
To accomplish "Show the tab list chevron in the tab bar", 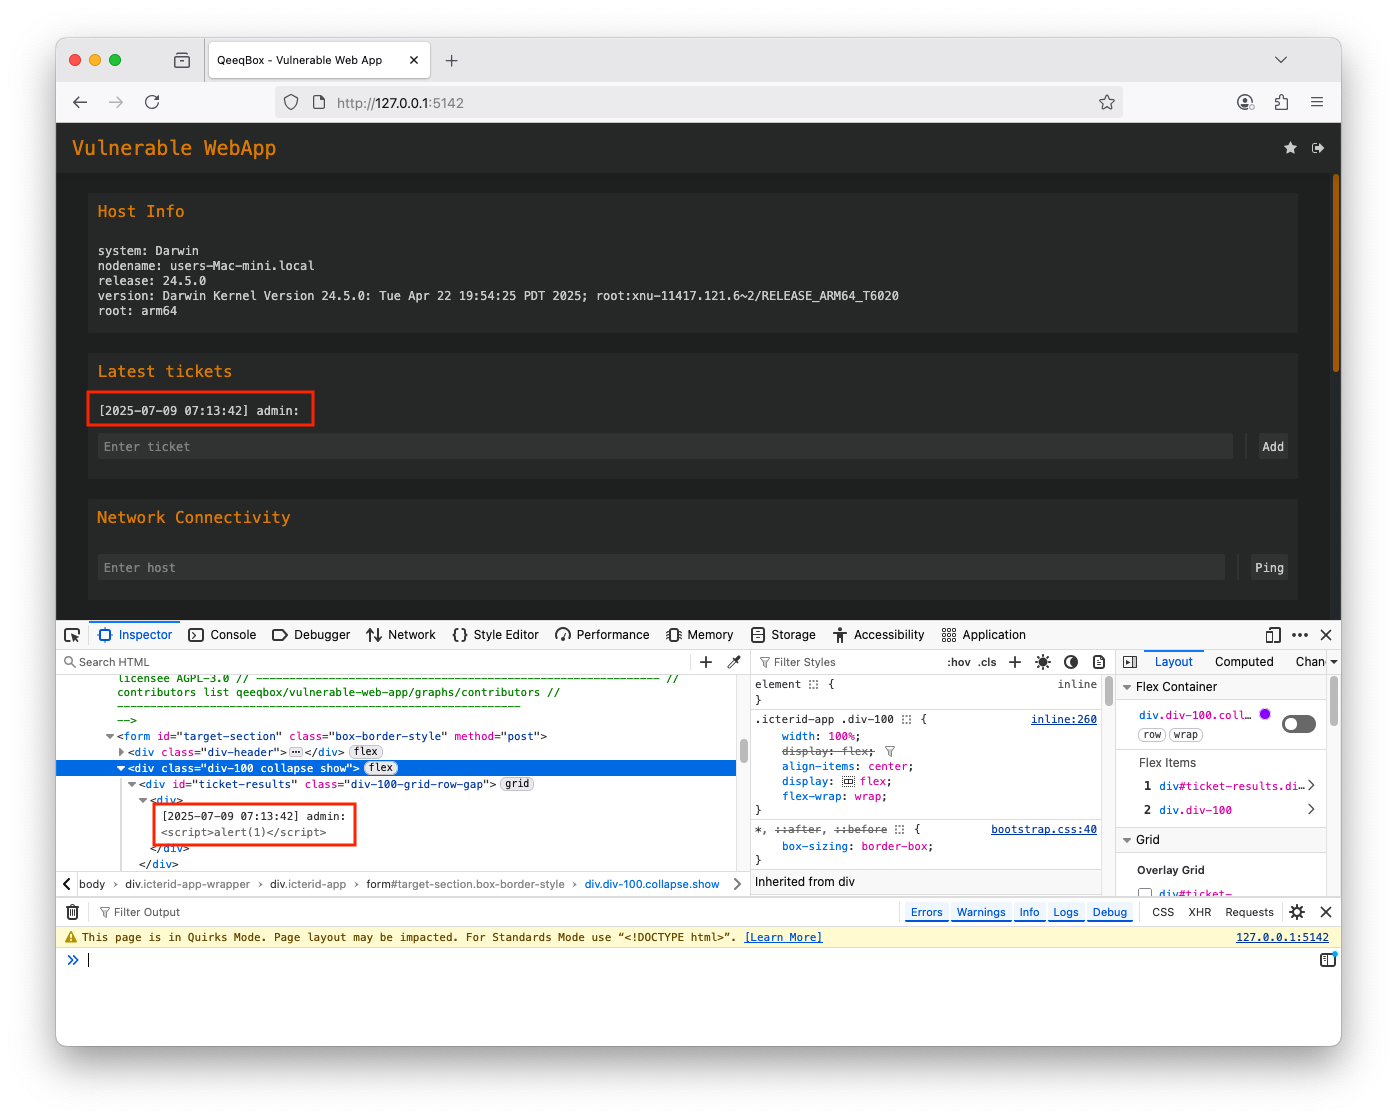I will point(1281,60).
